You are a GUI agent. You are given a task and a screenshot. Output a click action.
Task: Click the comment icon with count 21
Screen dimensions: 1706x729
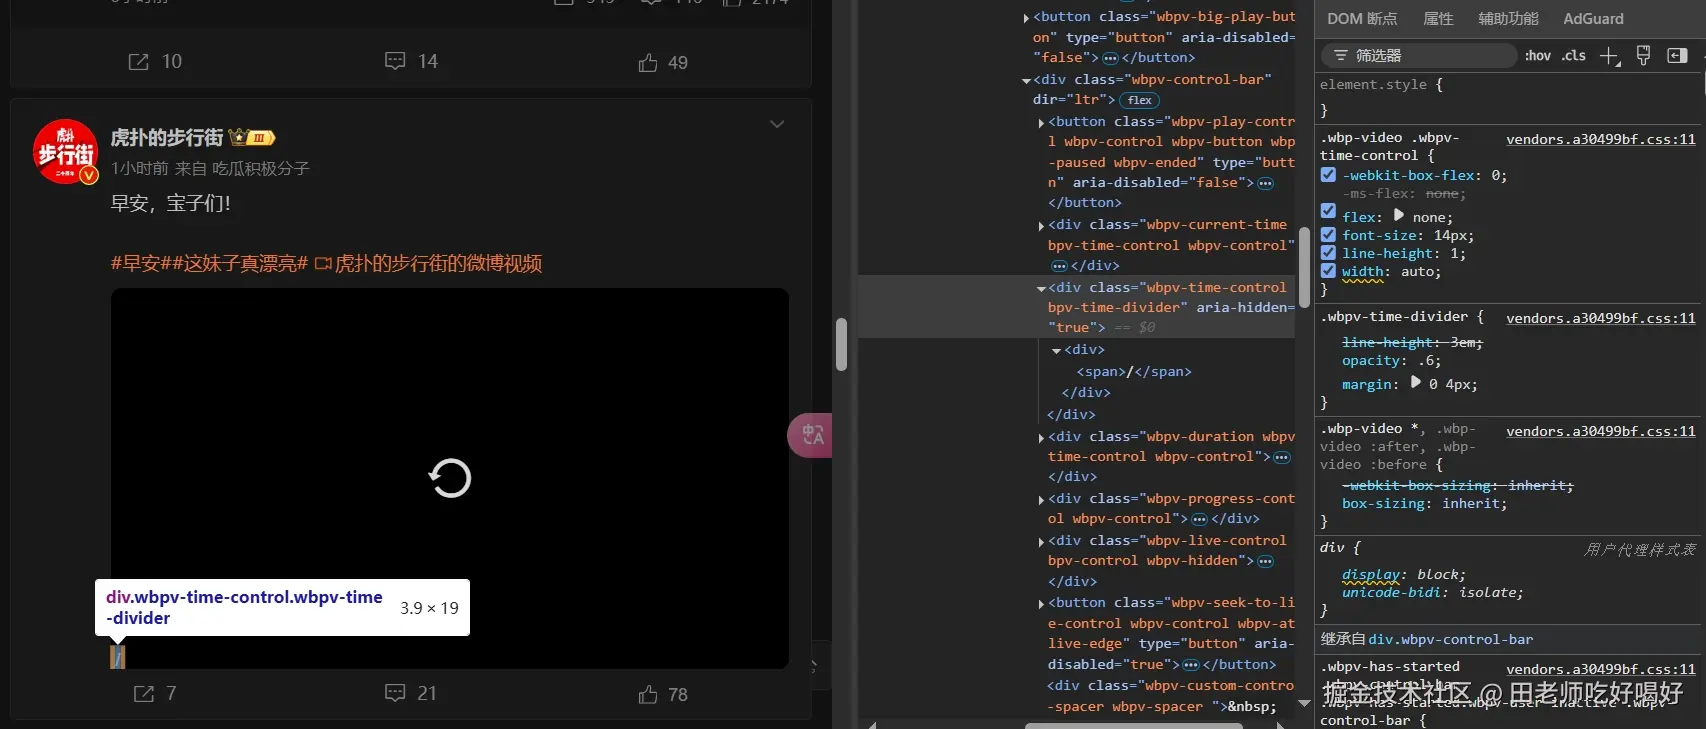click(x=395, y=693)
